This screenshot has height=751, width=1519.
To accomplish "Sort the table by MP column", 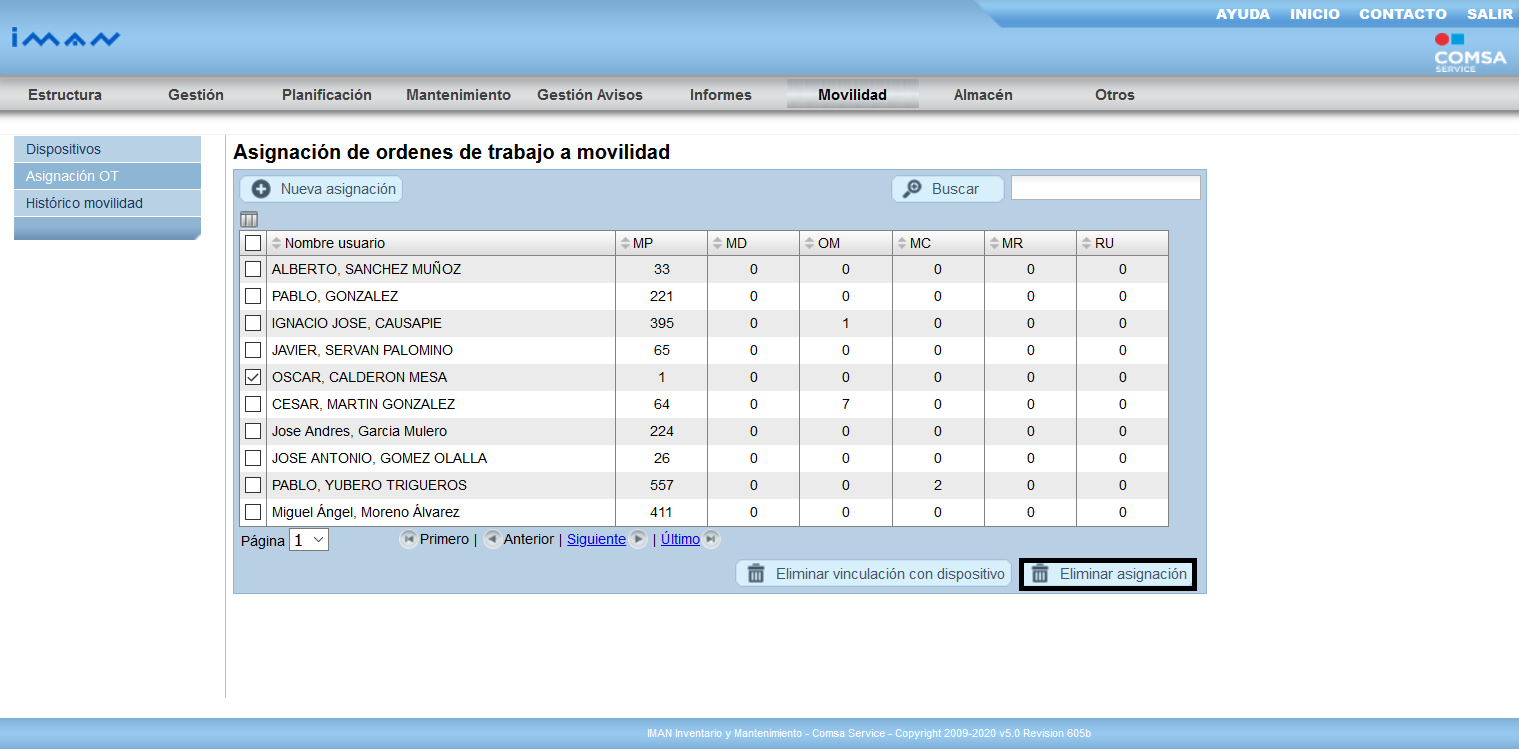I will (x=625, y=243).
